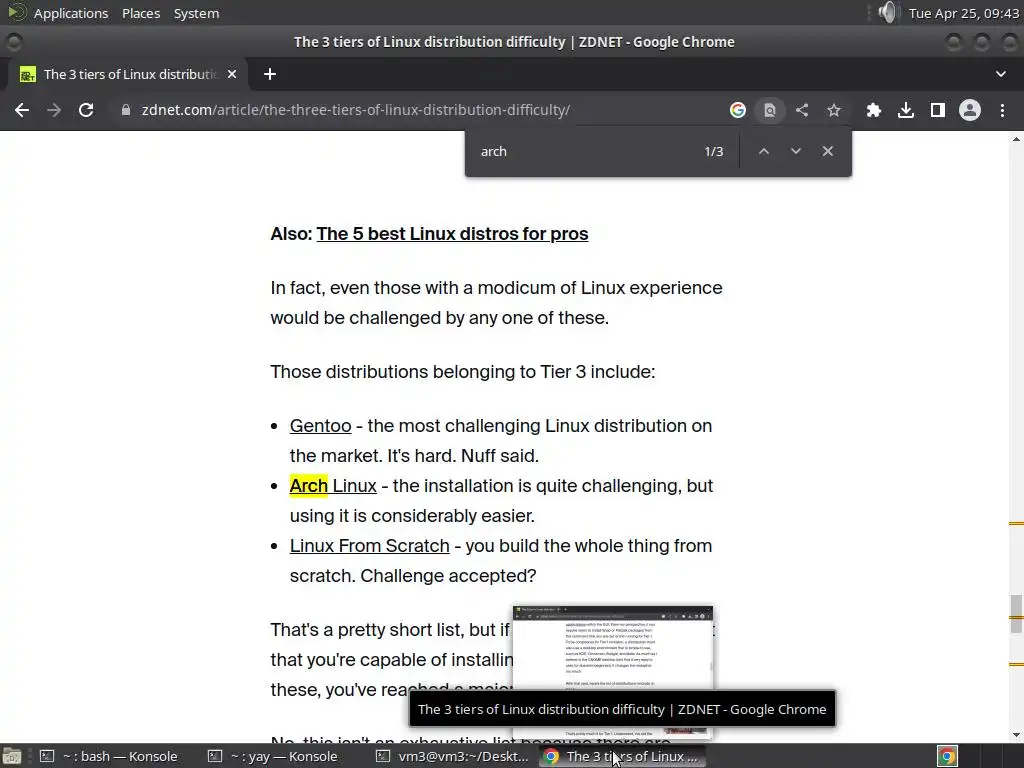Select the ZDNET article tab
1024x768 pixels.
click(x=129, y=74)
